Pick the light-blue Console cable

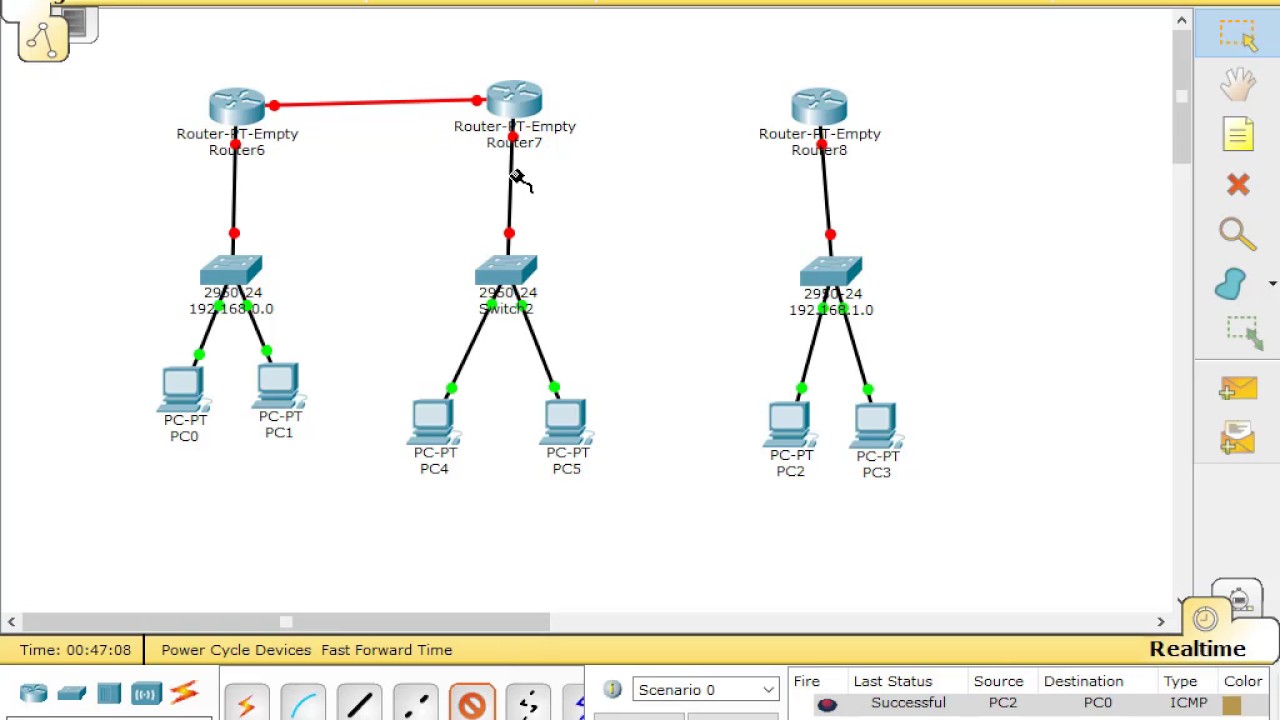point(303,703)
